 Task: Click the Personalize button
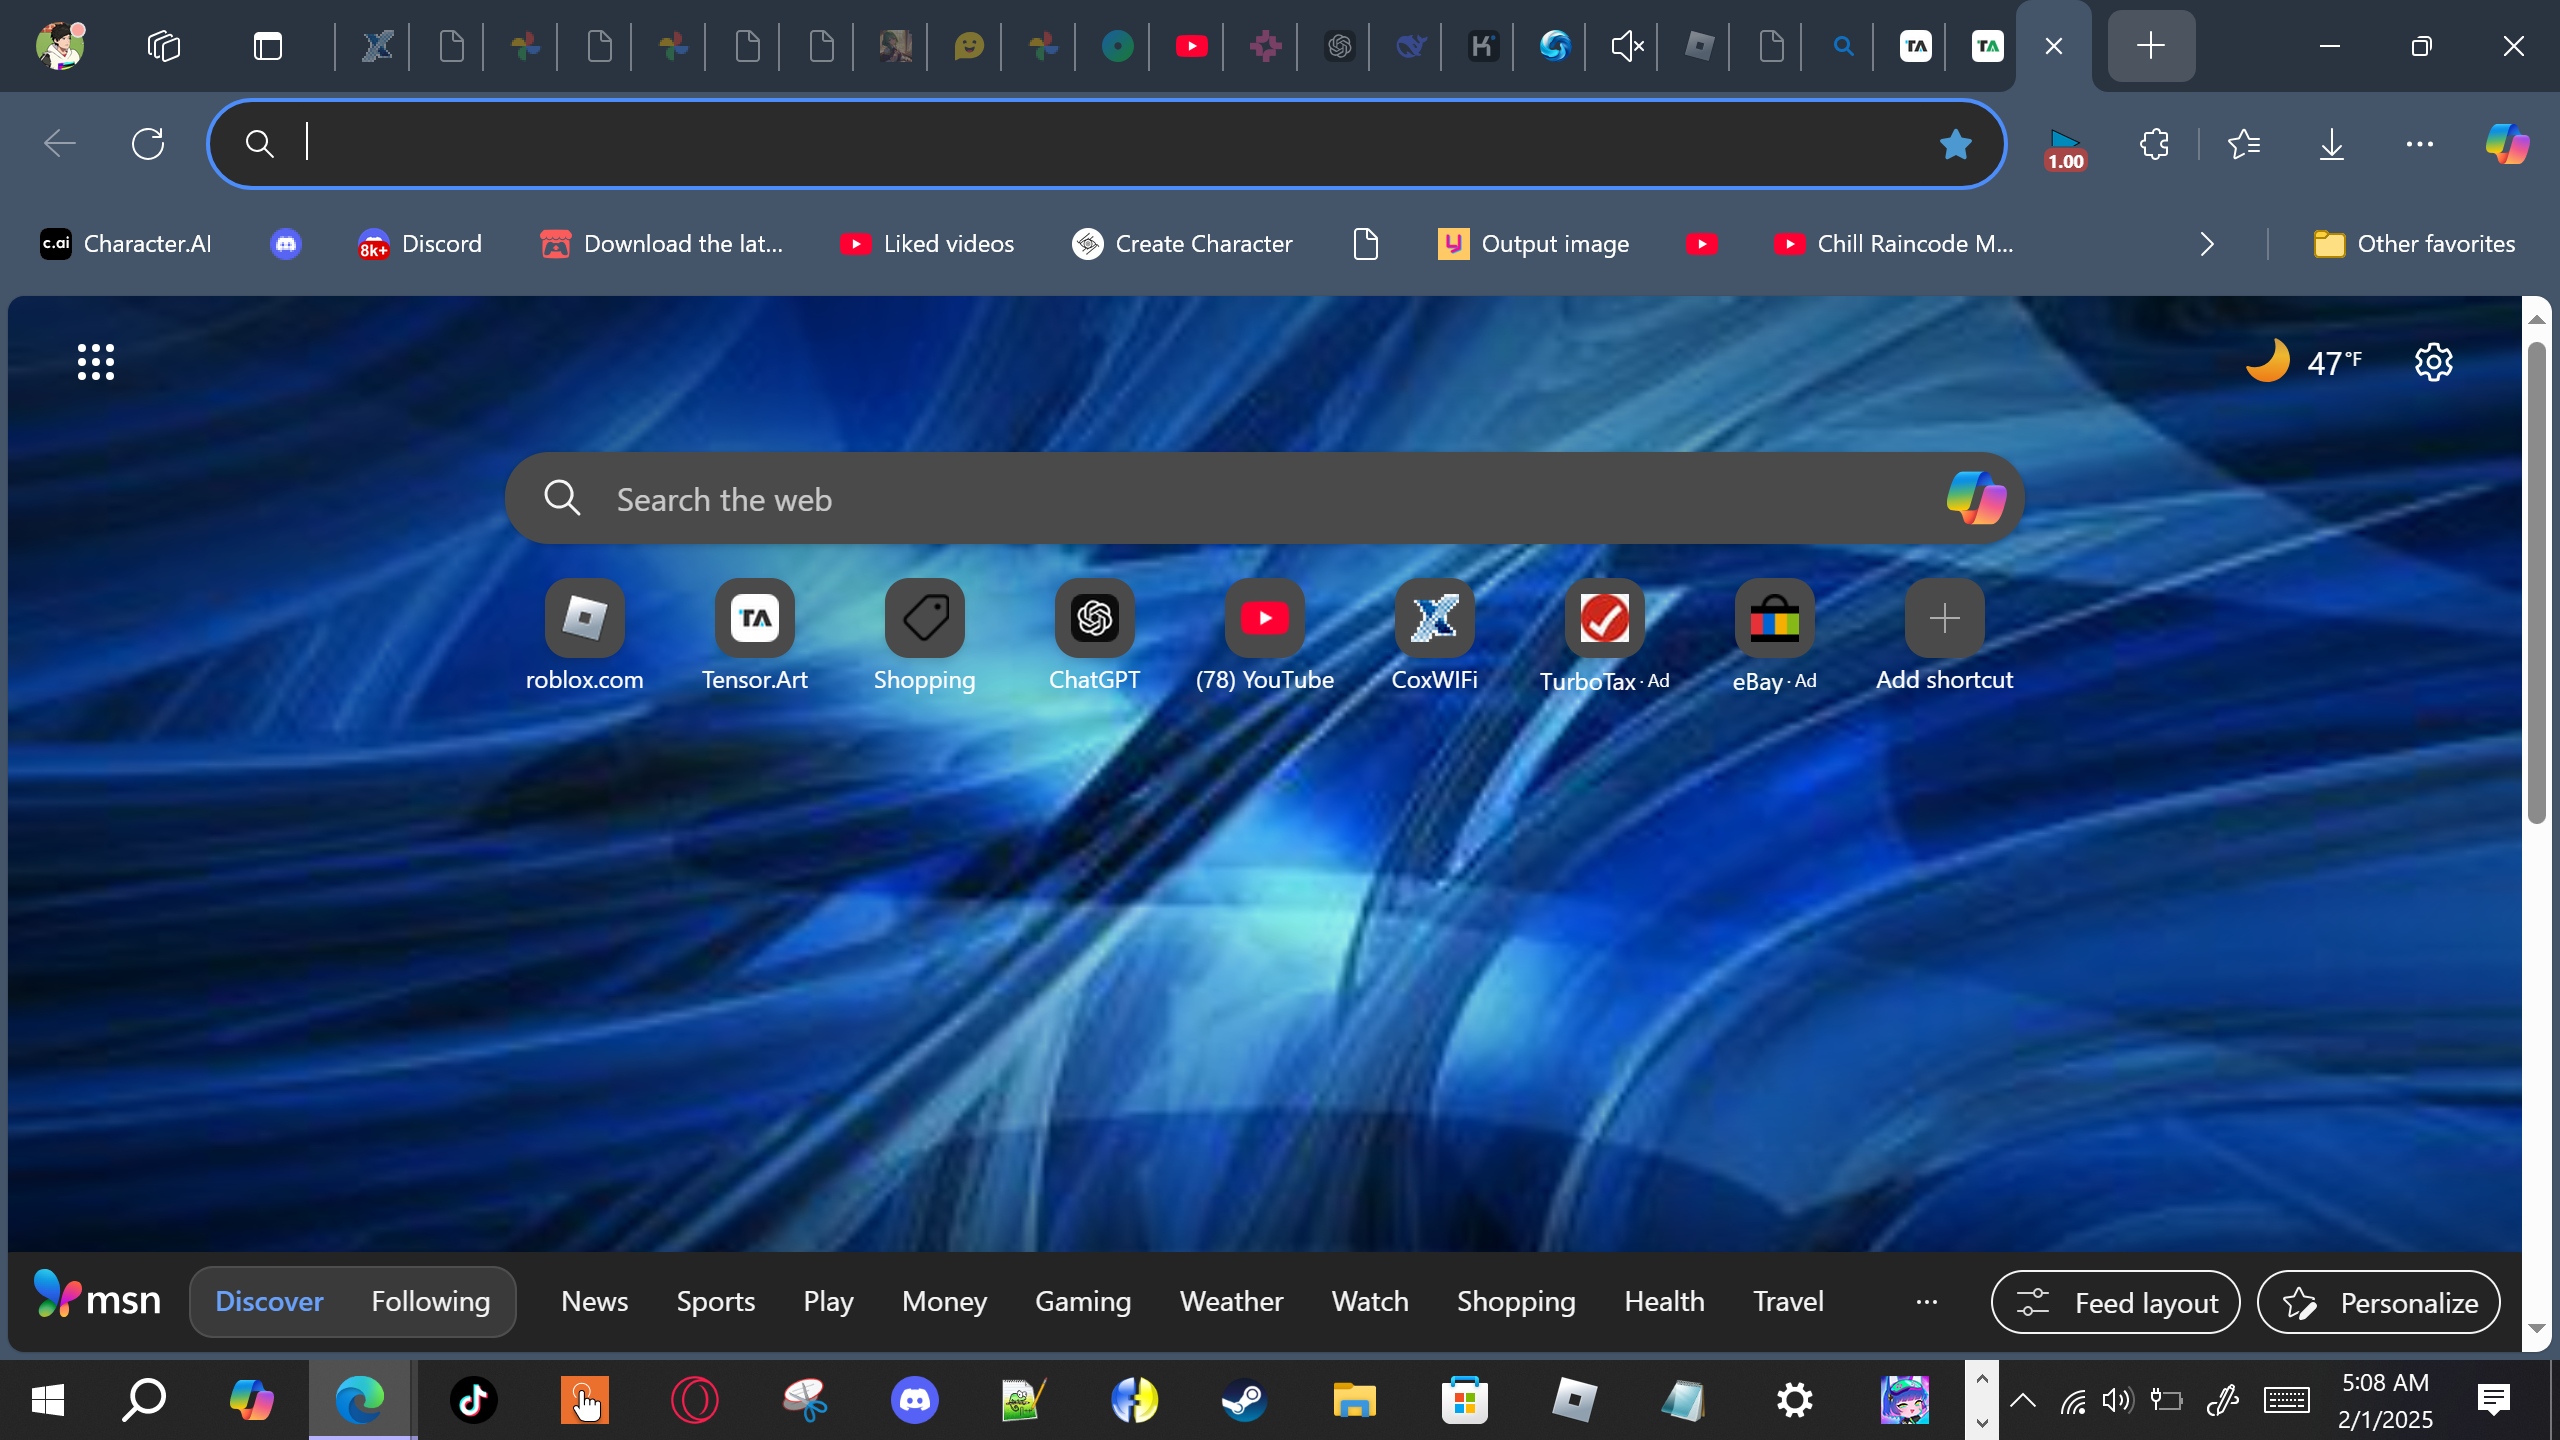tap(2378, 1302)
